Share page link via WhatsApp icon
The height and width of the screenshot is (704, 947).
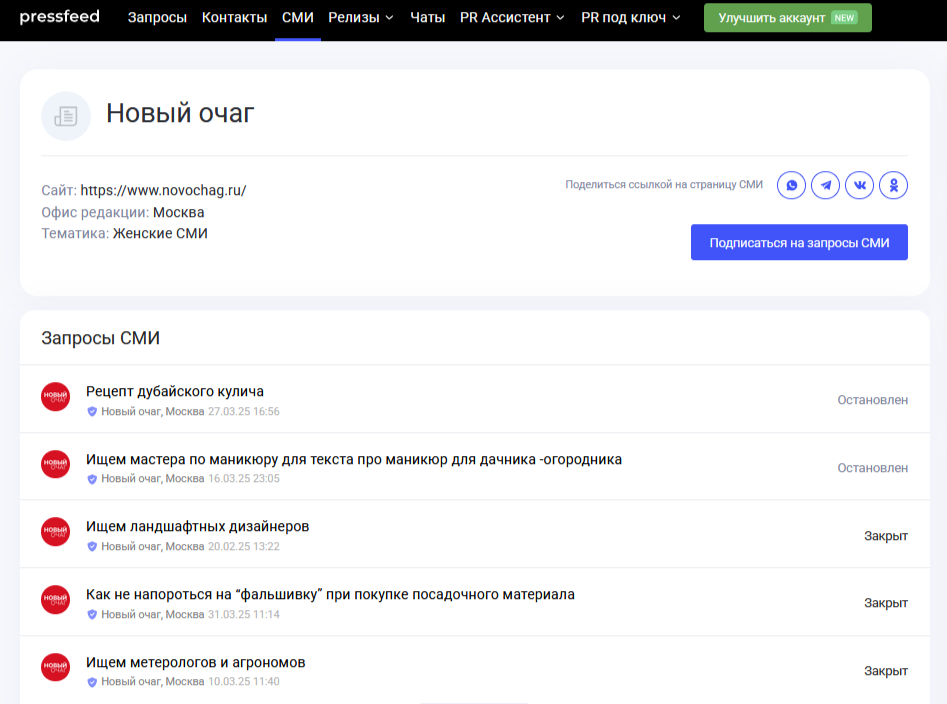791,185
